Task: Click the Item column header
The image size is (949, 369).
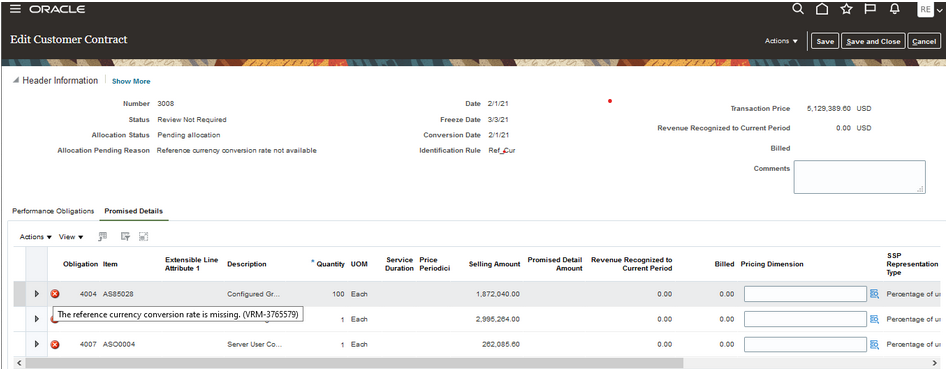Action: (x=110, y=264)
